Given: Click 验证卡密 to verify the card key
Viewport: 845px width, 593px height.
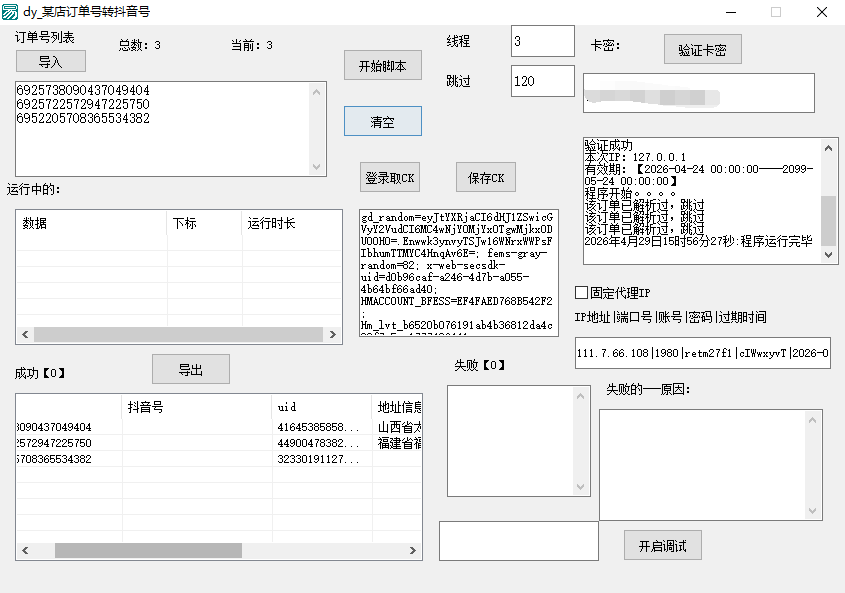Looking at the screenshot, I should pyautogui.click(x=701, y=49).
